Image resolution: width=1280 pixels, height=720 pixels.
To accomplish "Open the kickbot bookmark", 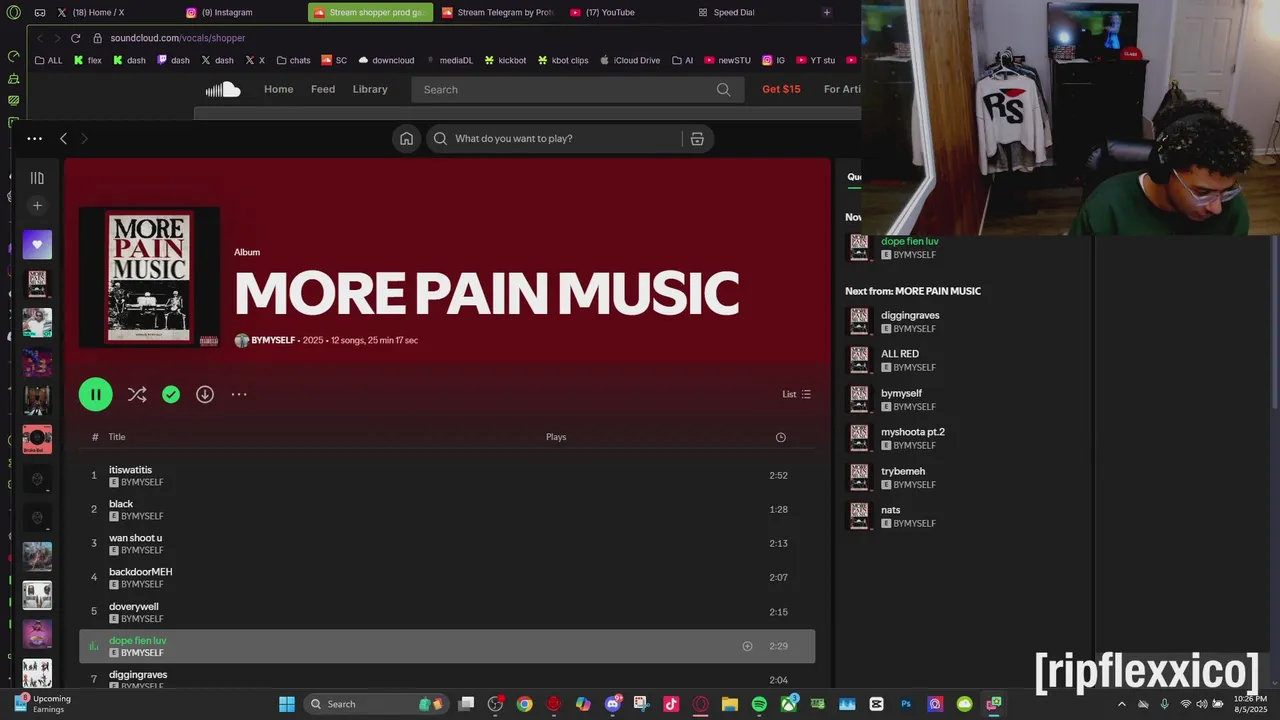I will (x=505, y=60).
